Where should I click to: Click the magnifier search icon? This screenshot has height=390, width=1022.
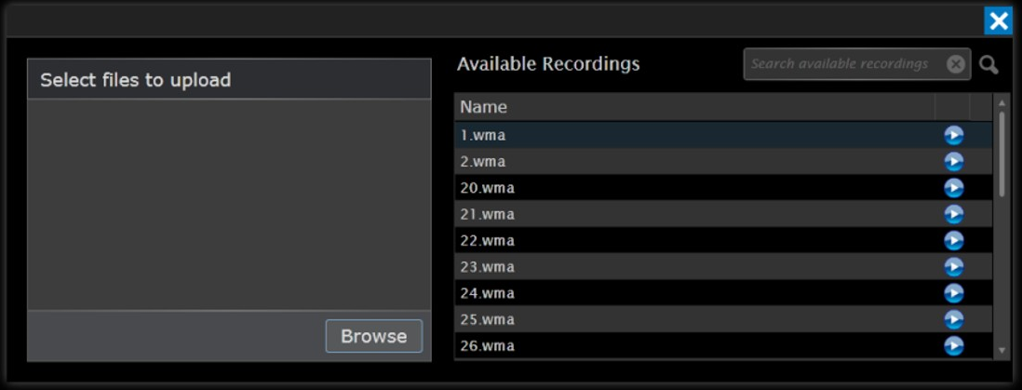point(989,65)
